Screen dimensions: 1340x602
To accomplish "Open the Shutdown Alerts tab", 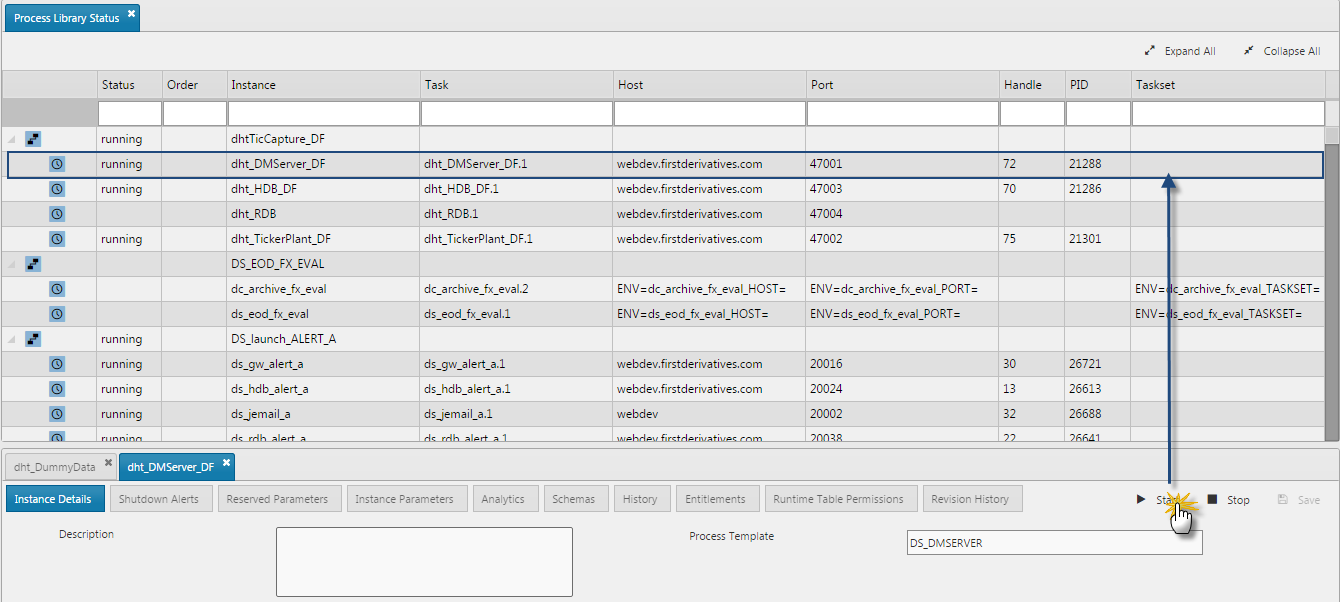I will tap(159, 499).
